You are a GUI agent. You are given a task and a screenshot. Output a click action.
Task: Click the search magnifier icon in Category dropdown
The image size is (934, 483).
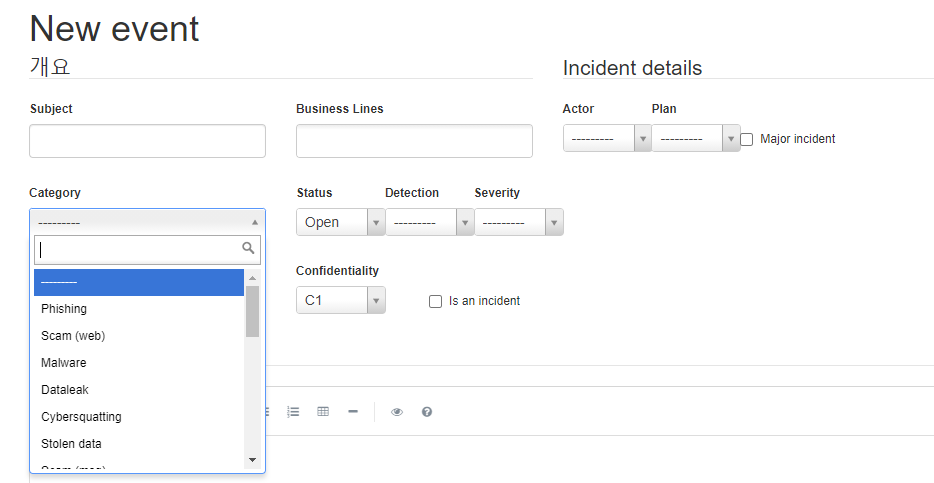click(248, 248)
